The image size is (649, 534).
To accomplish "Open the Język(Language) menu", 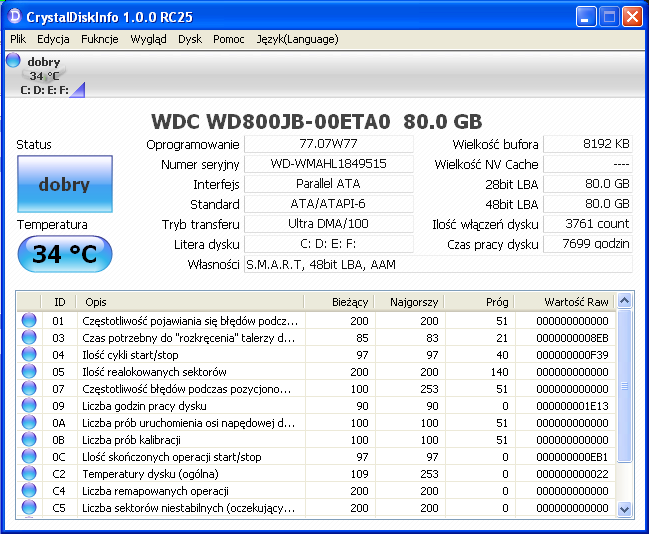I will click(x=297, y=39).
